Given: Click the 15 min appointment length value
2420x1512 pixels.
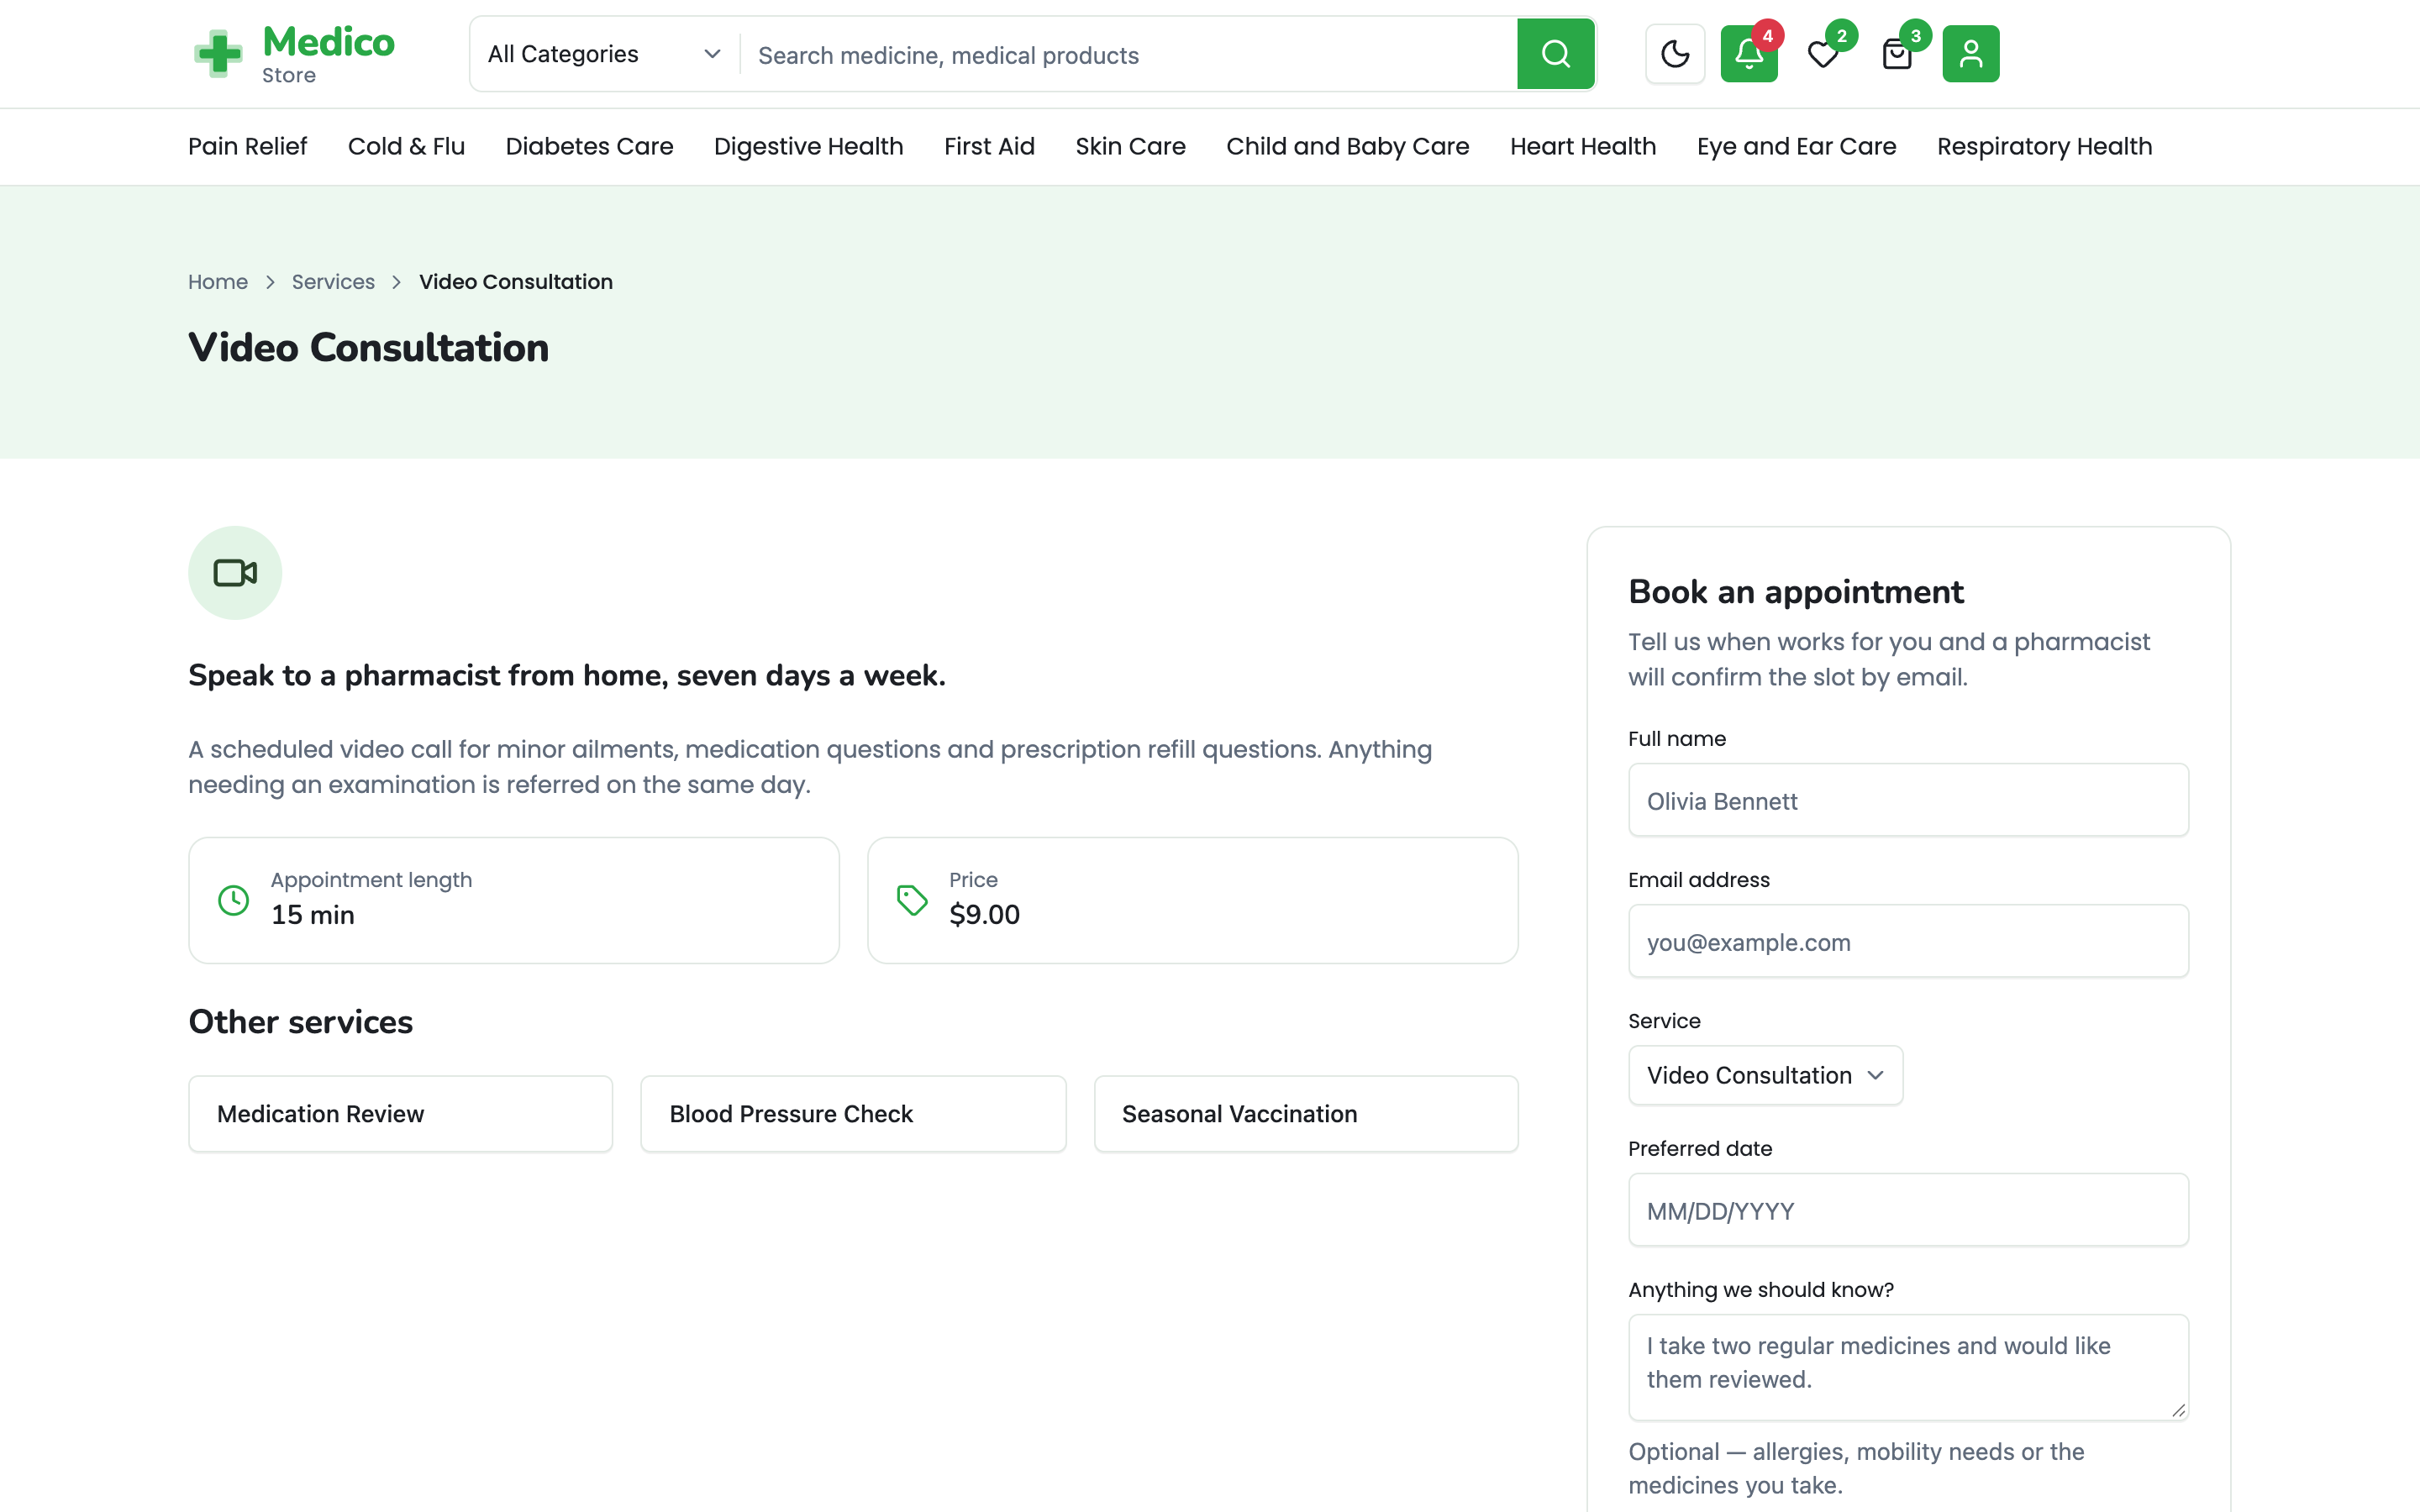Looking at the screenshot, I should pyautogui.click(x=312, y=915).
